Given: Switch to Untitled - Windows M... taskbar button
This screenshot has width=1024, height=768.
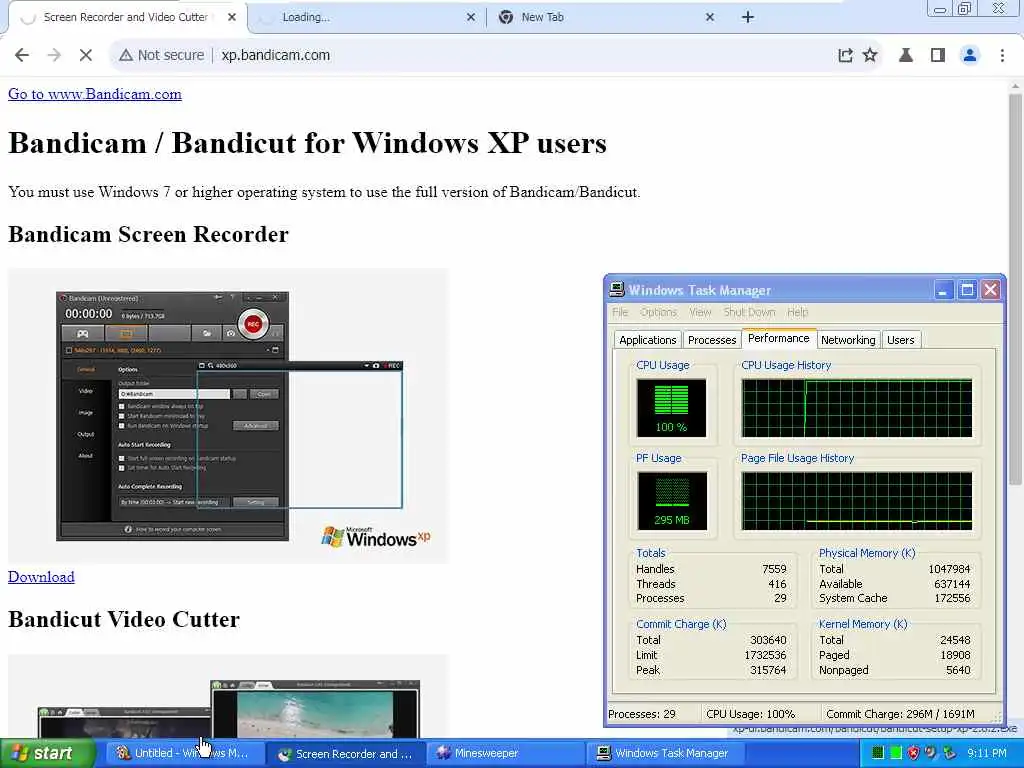Looking at the screenshot, I should click(184, 754).
